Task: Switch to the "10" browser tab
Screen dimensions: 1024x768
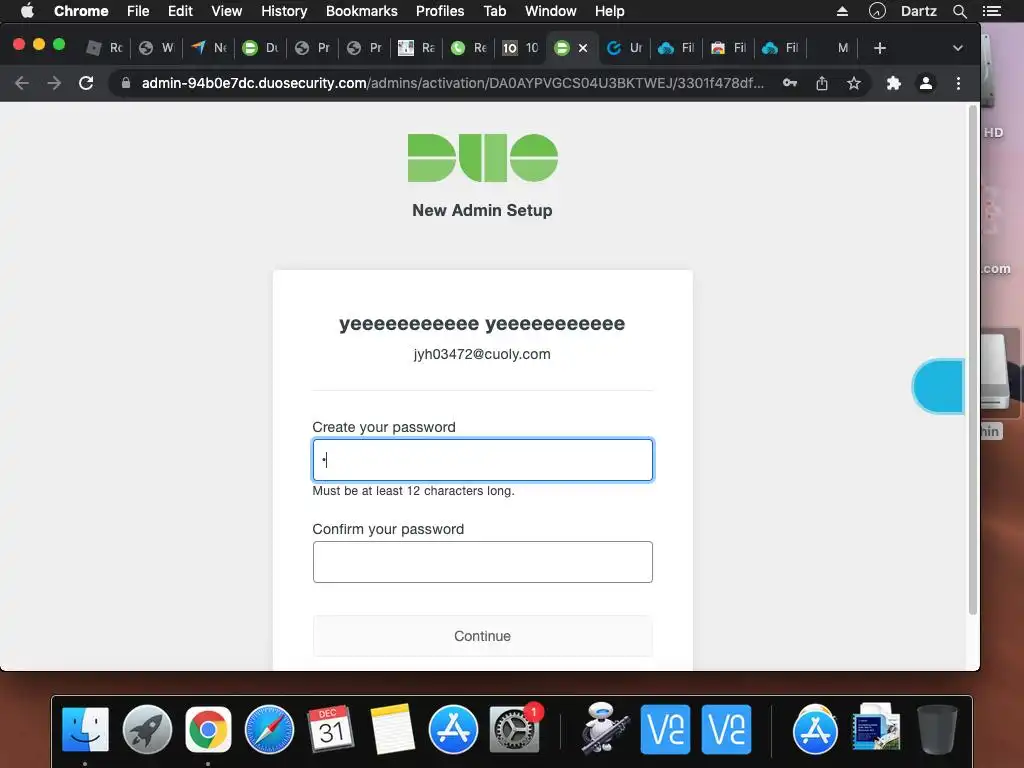Action: (x=520, y=48)
